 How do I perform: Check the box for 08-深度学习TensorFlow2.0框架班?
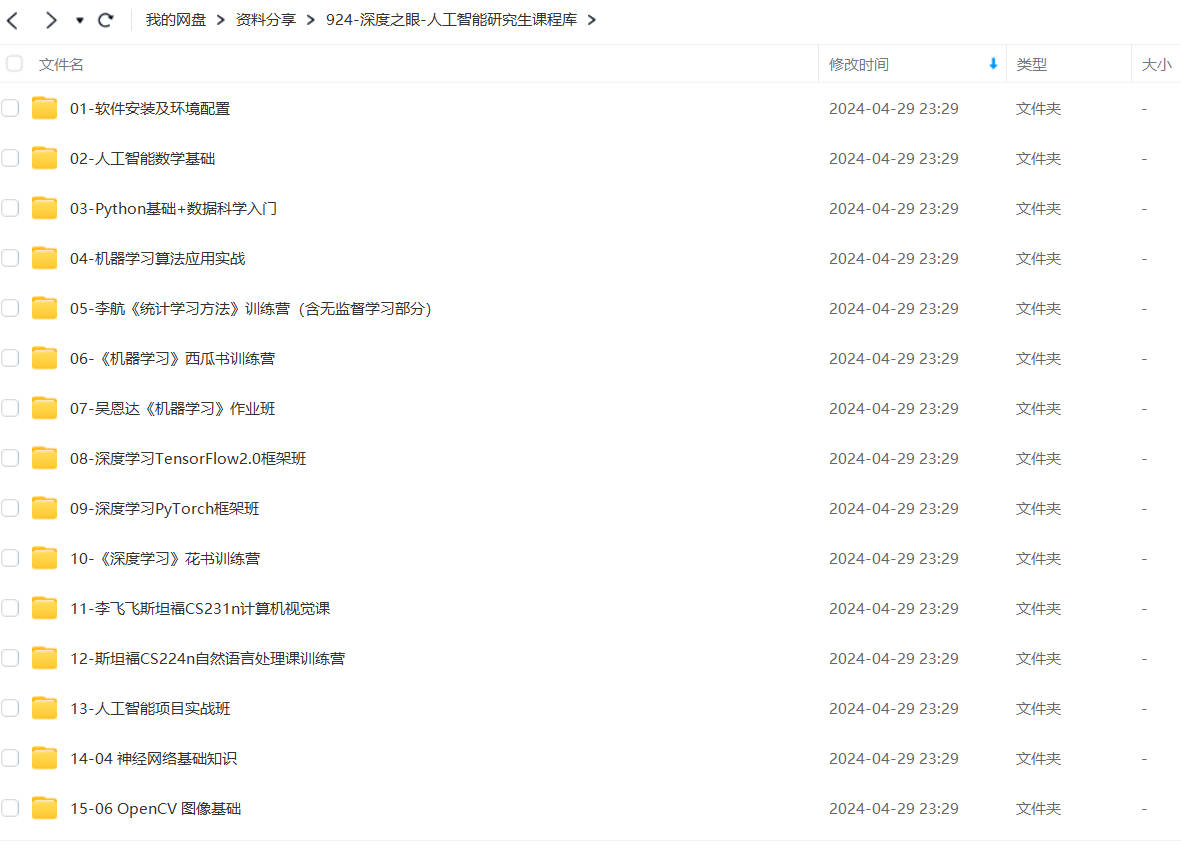pos(10,458)
